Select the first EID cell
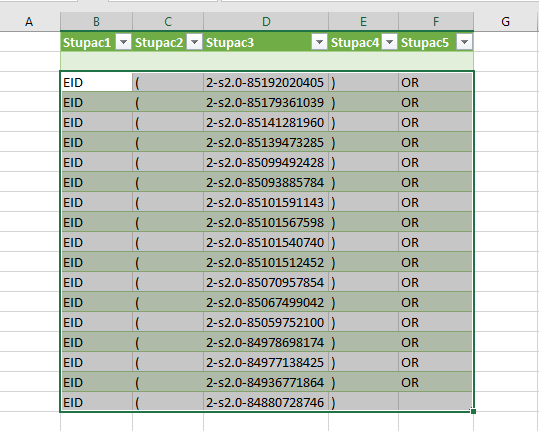The width and height of the screenshot is (539, 431). 96,82
